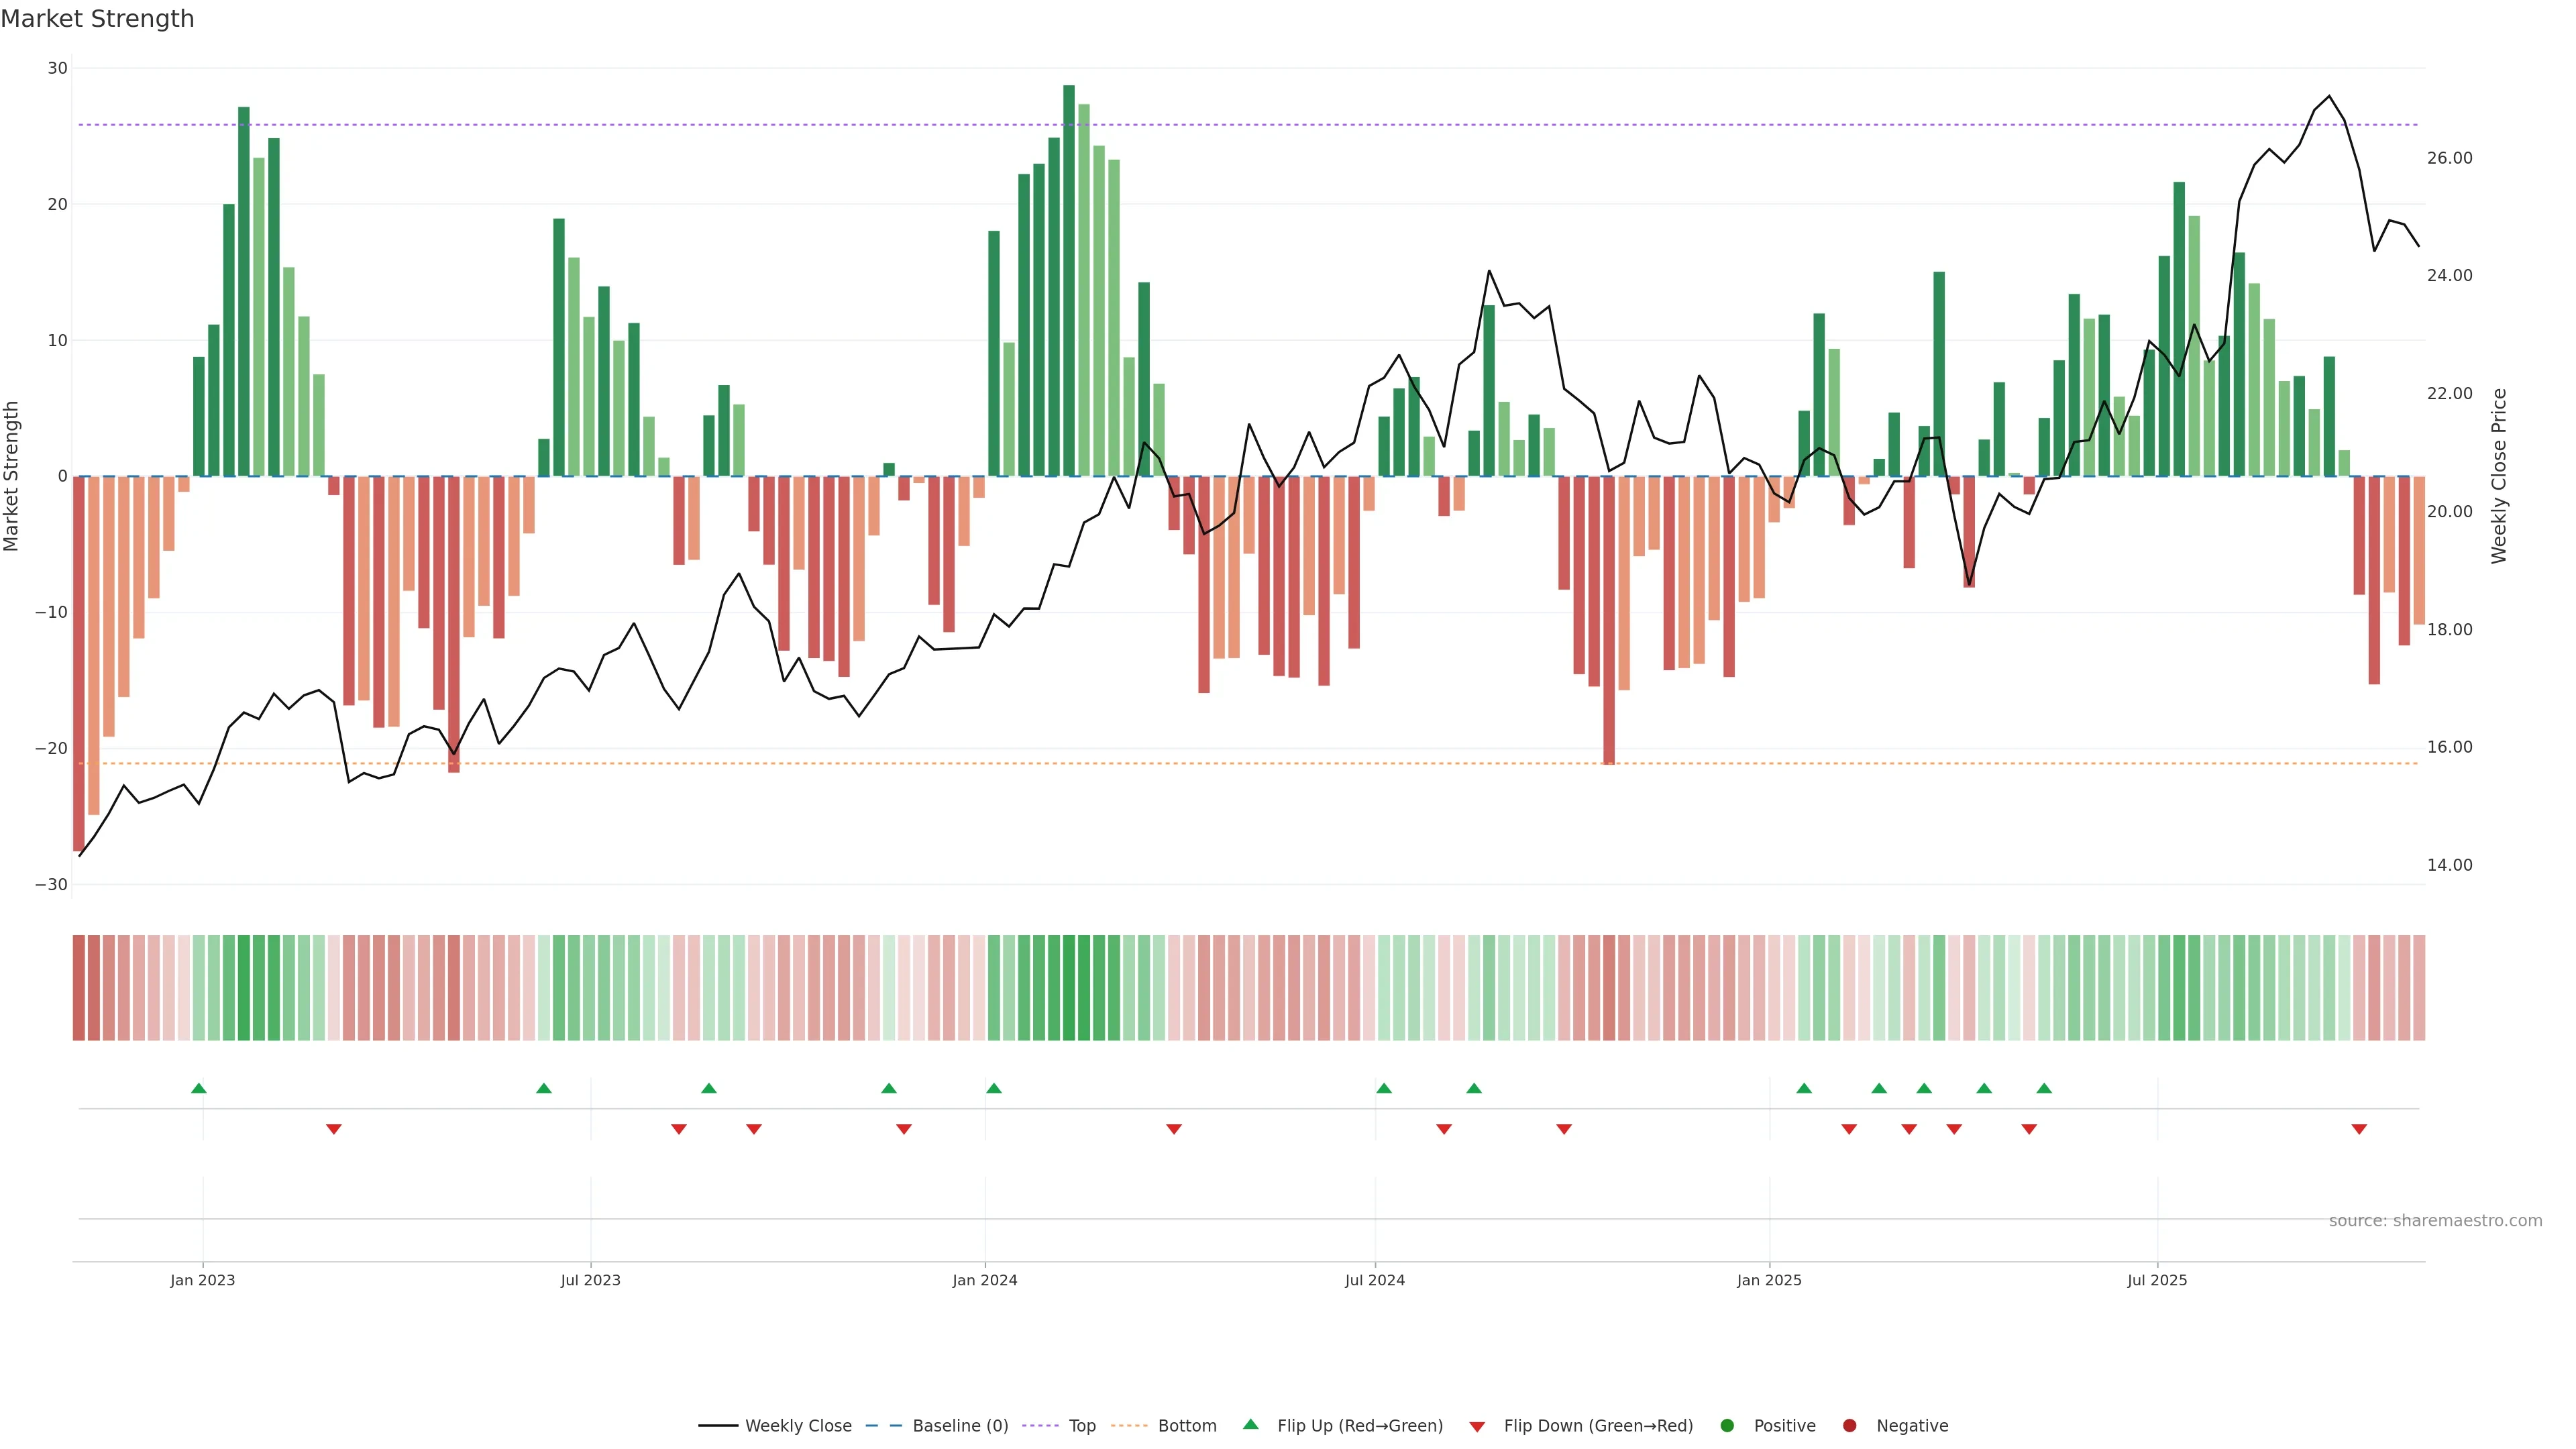Select the last red flip-down marker at far right
Image resolution: width=2576 pixels, height=1449 pixels.
[x=2359, y=1129]
